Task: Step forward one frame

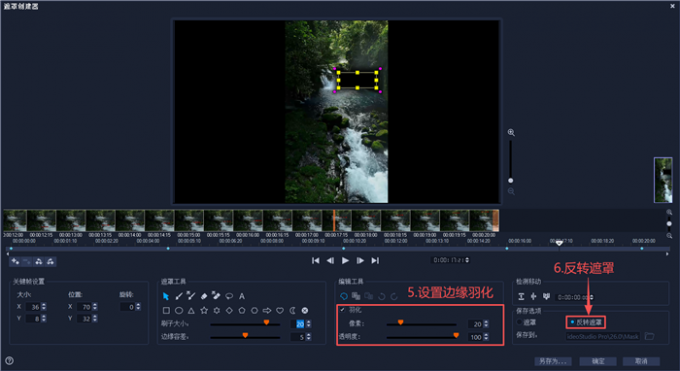Action: (360, 260)
